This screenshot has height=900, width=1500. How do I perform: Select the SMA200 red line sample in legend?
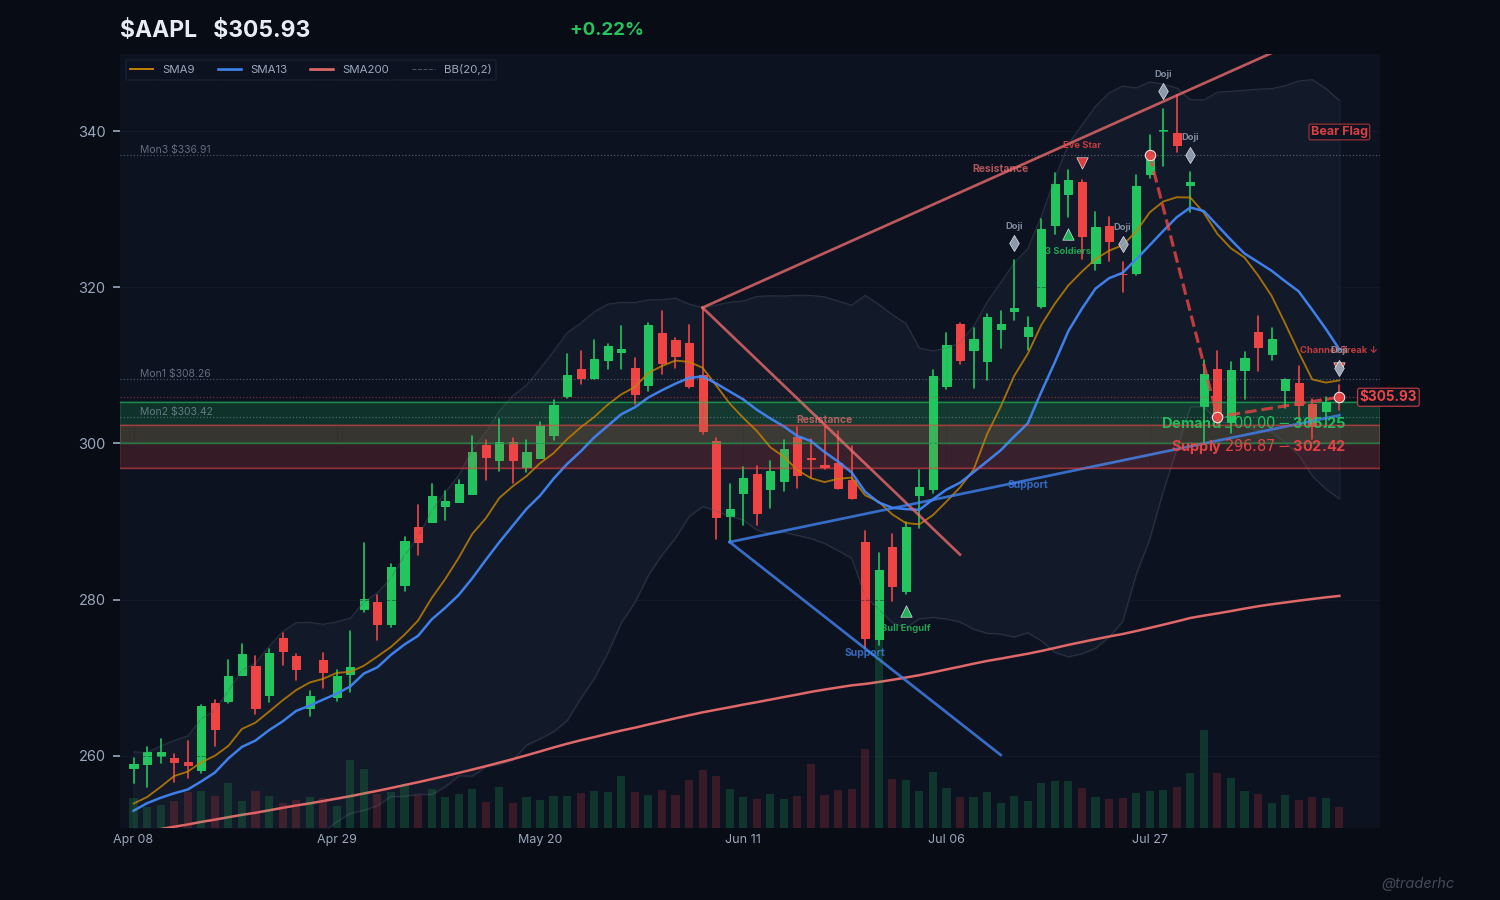click(322, 69)
